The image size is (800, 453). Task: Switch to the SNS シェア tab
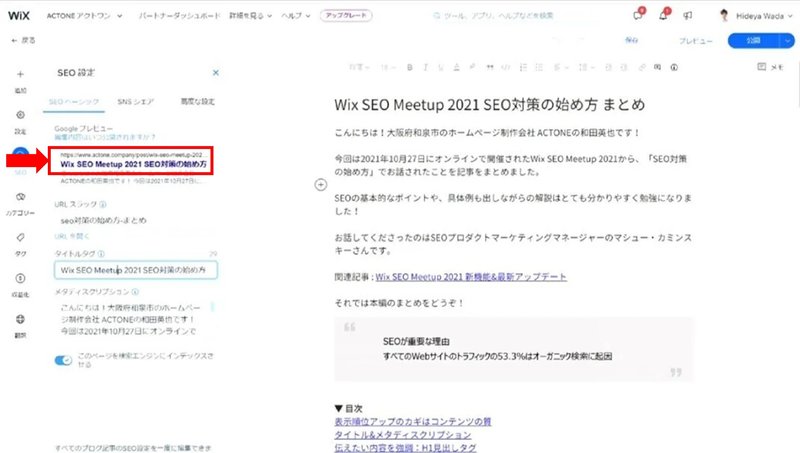pos(135,102)
